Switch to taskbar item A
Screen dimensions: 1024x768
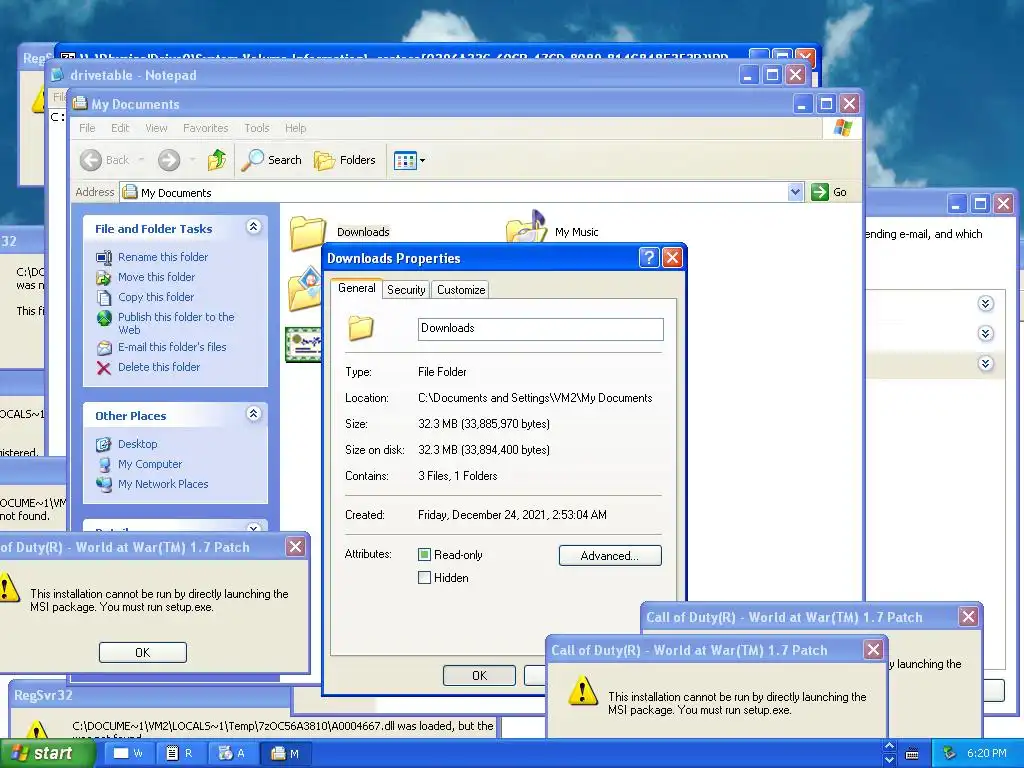(231, 753)
